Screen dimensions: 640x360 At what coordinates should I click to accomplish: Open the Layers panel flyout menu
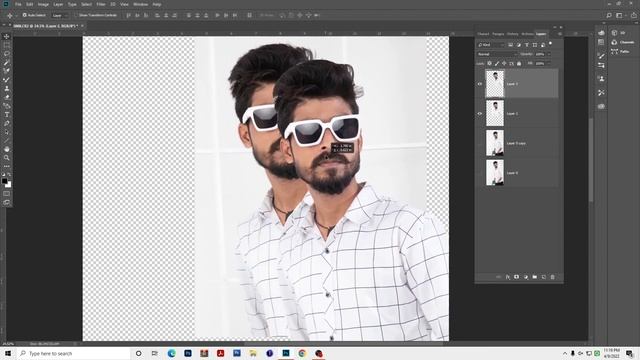coord(560,34)
